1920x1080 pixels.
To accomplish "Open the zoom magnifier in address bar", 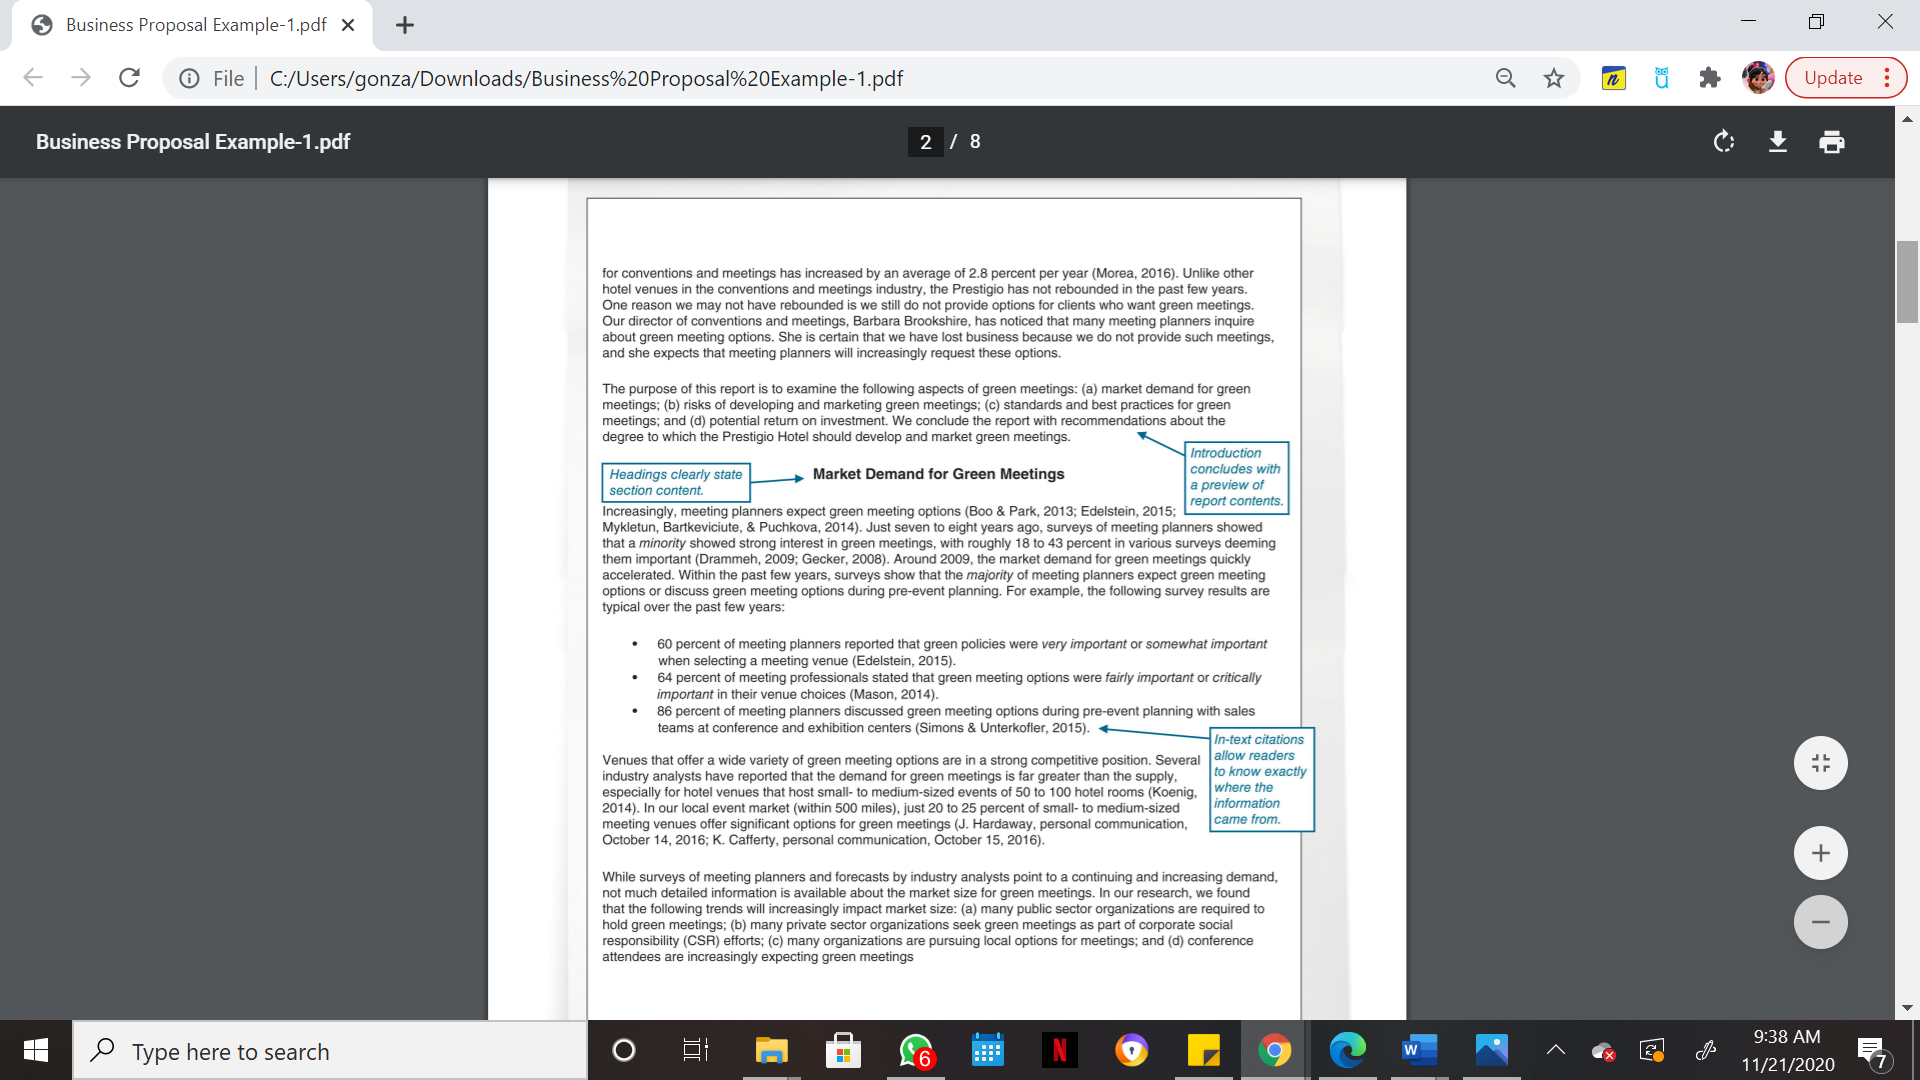I will pos(1505,78).
